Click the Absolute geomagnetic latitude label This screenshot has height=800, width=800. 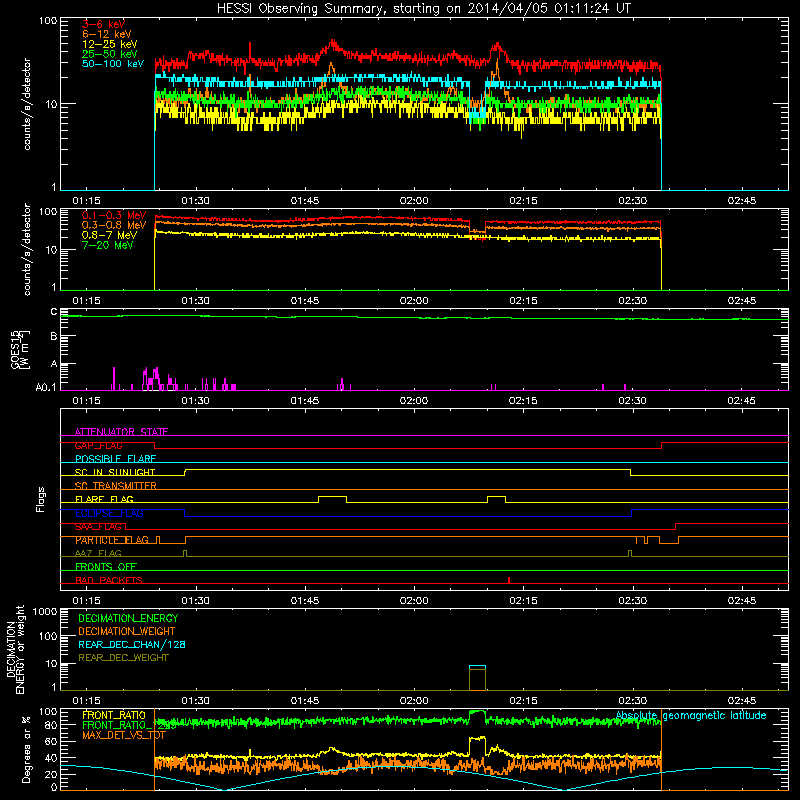(691, 715)
